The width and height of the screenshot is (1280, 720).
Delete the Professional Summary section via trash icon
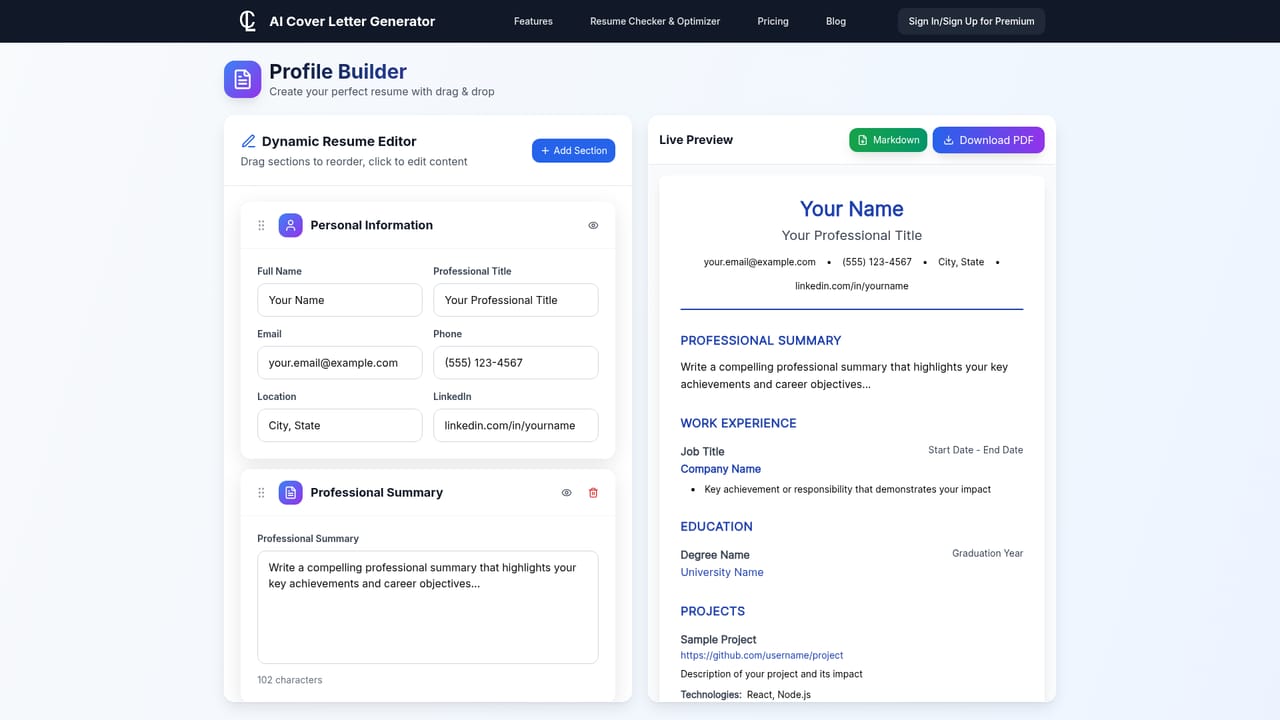point(593,493)
